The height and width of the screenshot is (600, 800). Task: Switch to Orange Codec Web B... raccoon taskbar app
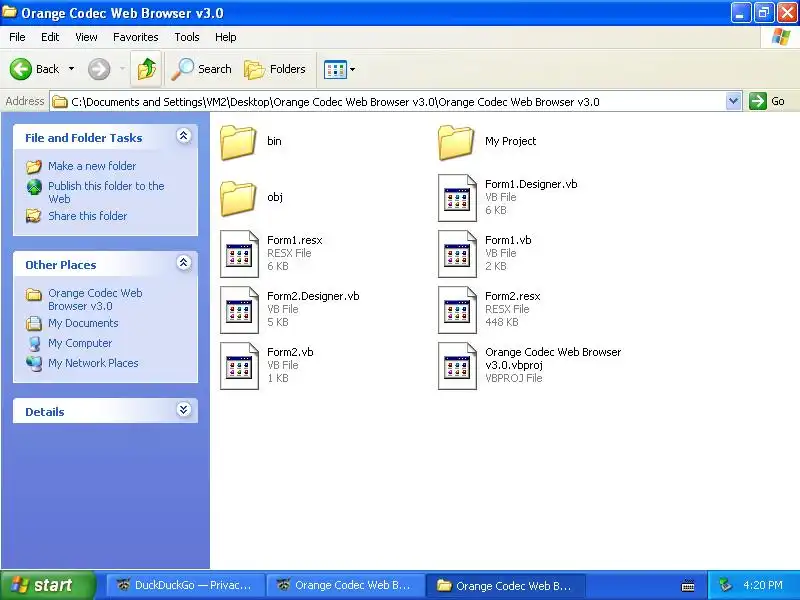[x=345, y=585]
